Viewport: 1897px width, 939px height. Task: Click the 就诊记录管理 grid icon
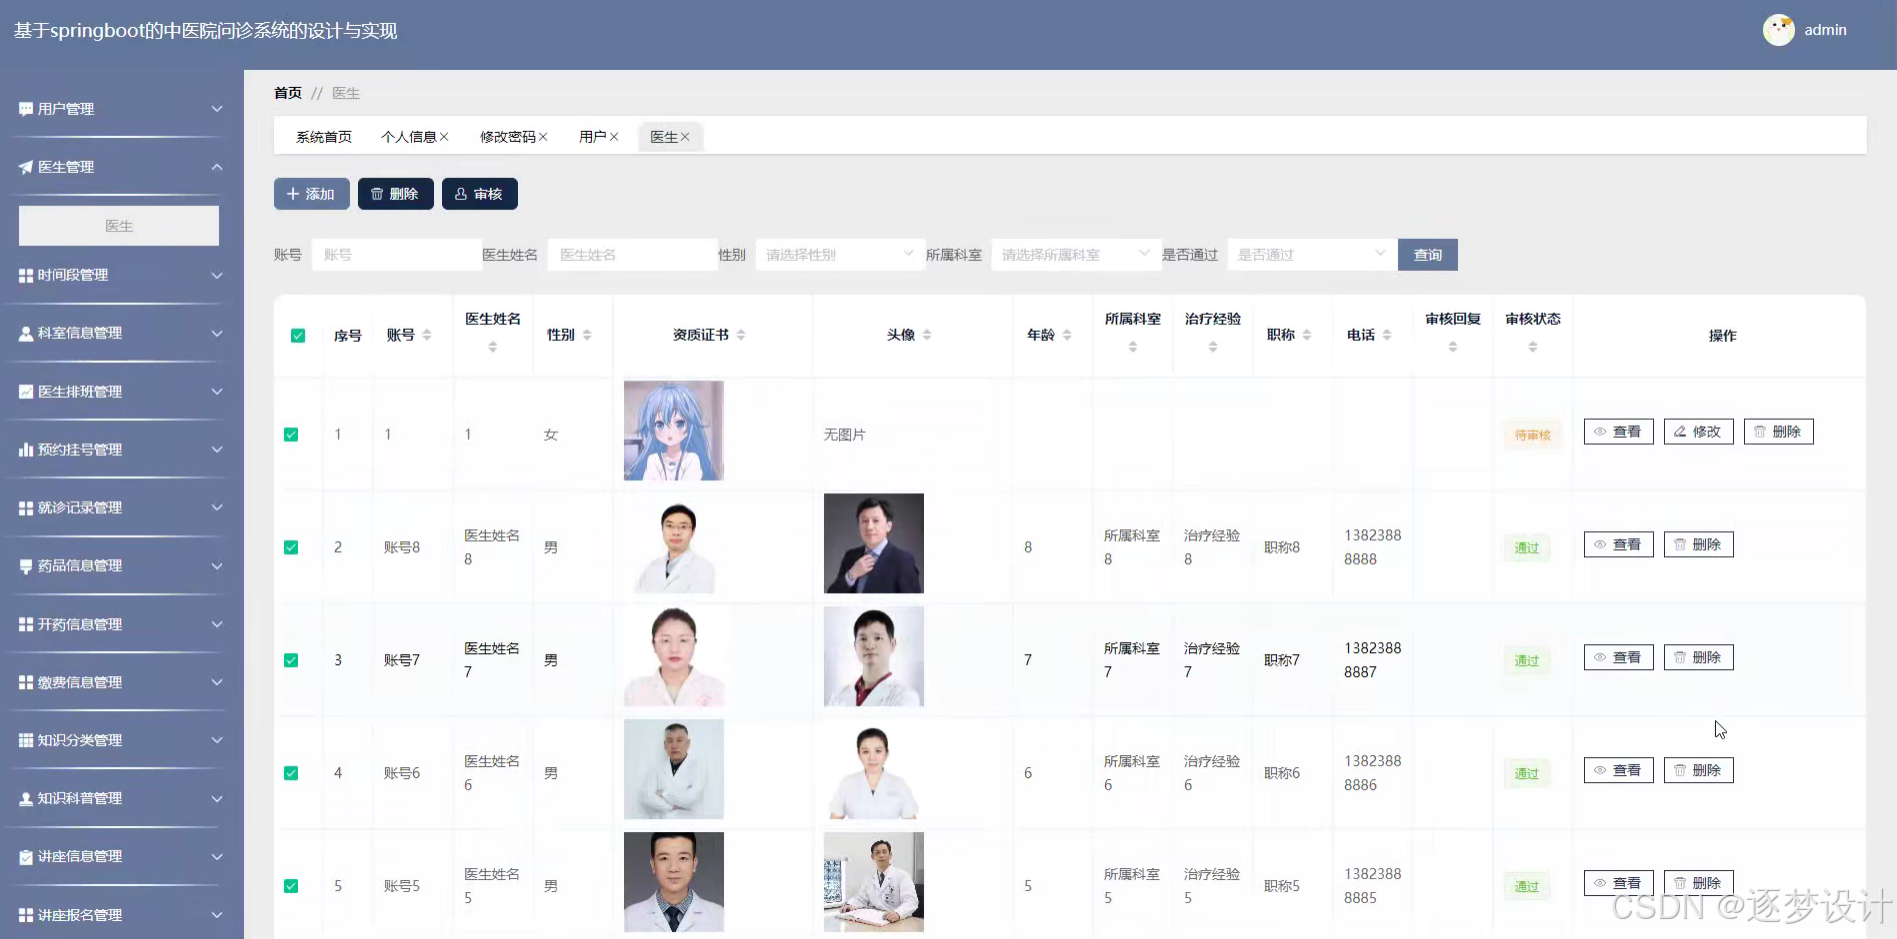26,508
